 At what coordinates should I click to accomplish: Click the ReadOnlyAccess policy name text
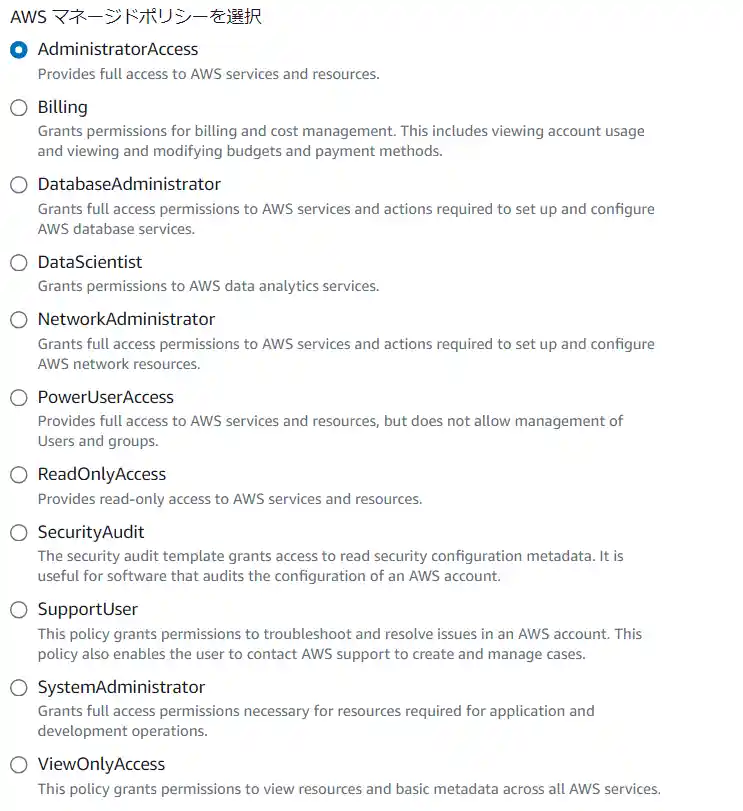[x=102, y=474]
